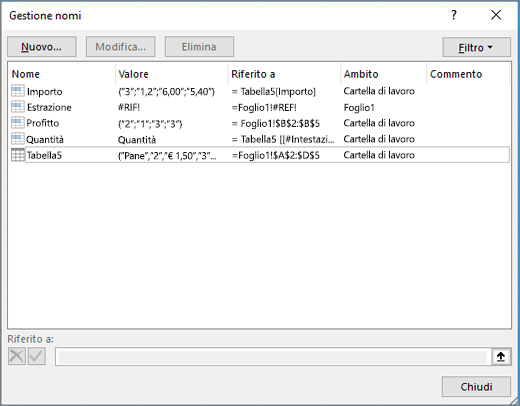Click the {"3";"1,2";"6,00";"5,40"} value

coord(166,91)
